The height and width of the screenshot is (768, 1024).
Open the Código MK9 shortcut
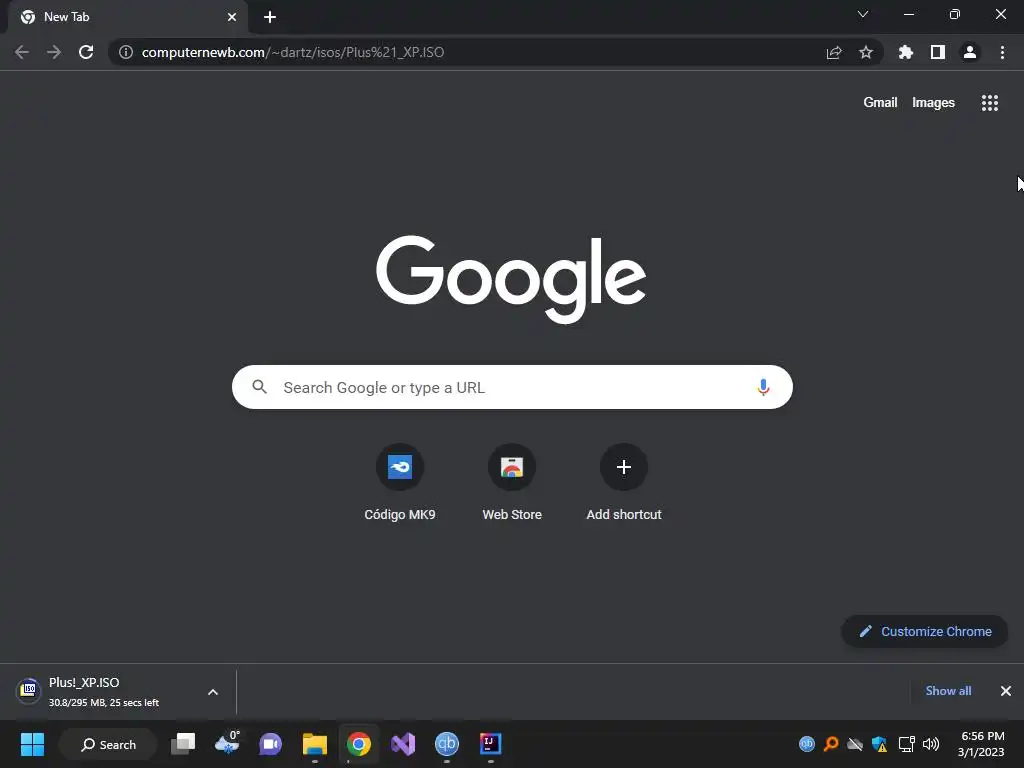point(400,482)
